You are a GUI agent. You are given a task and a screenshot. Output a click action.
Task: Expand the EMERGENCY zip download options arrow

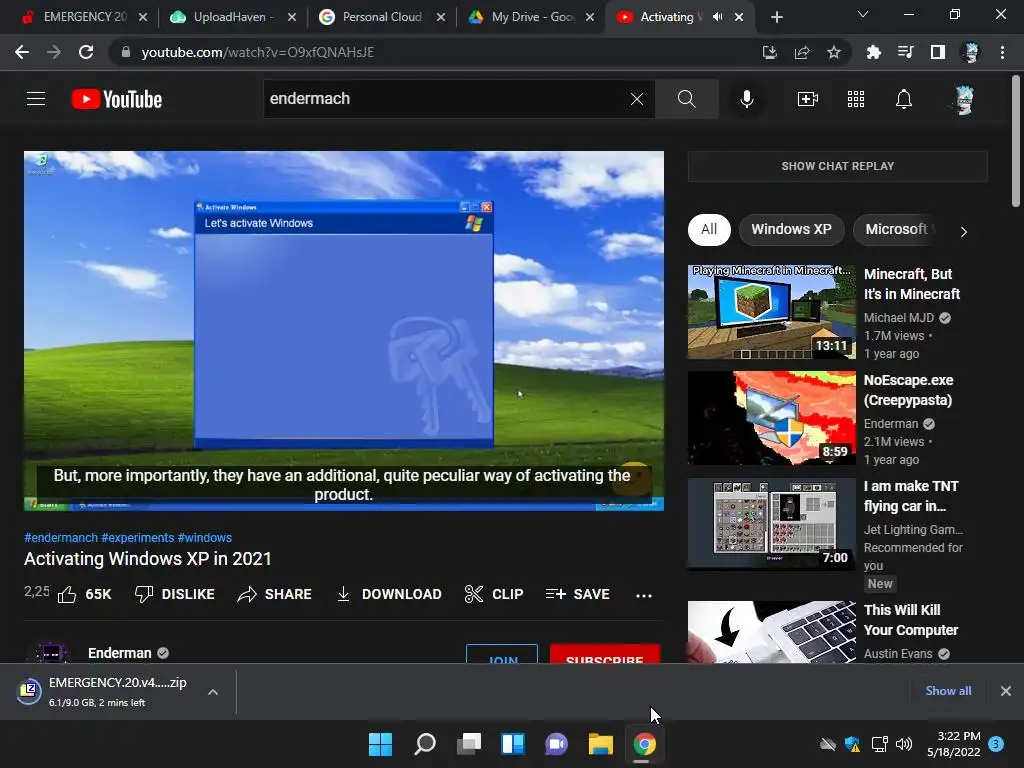pyautogui.click(x=213, y=692)
